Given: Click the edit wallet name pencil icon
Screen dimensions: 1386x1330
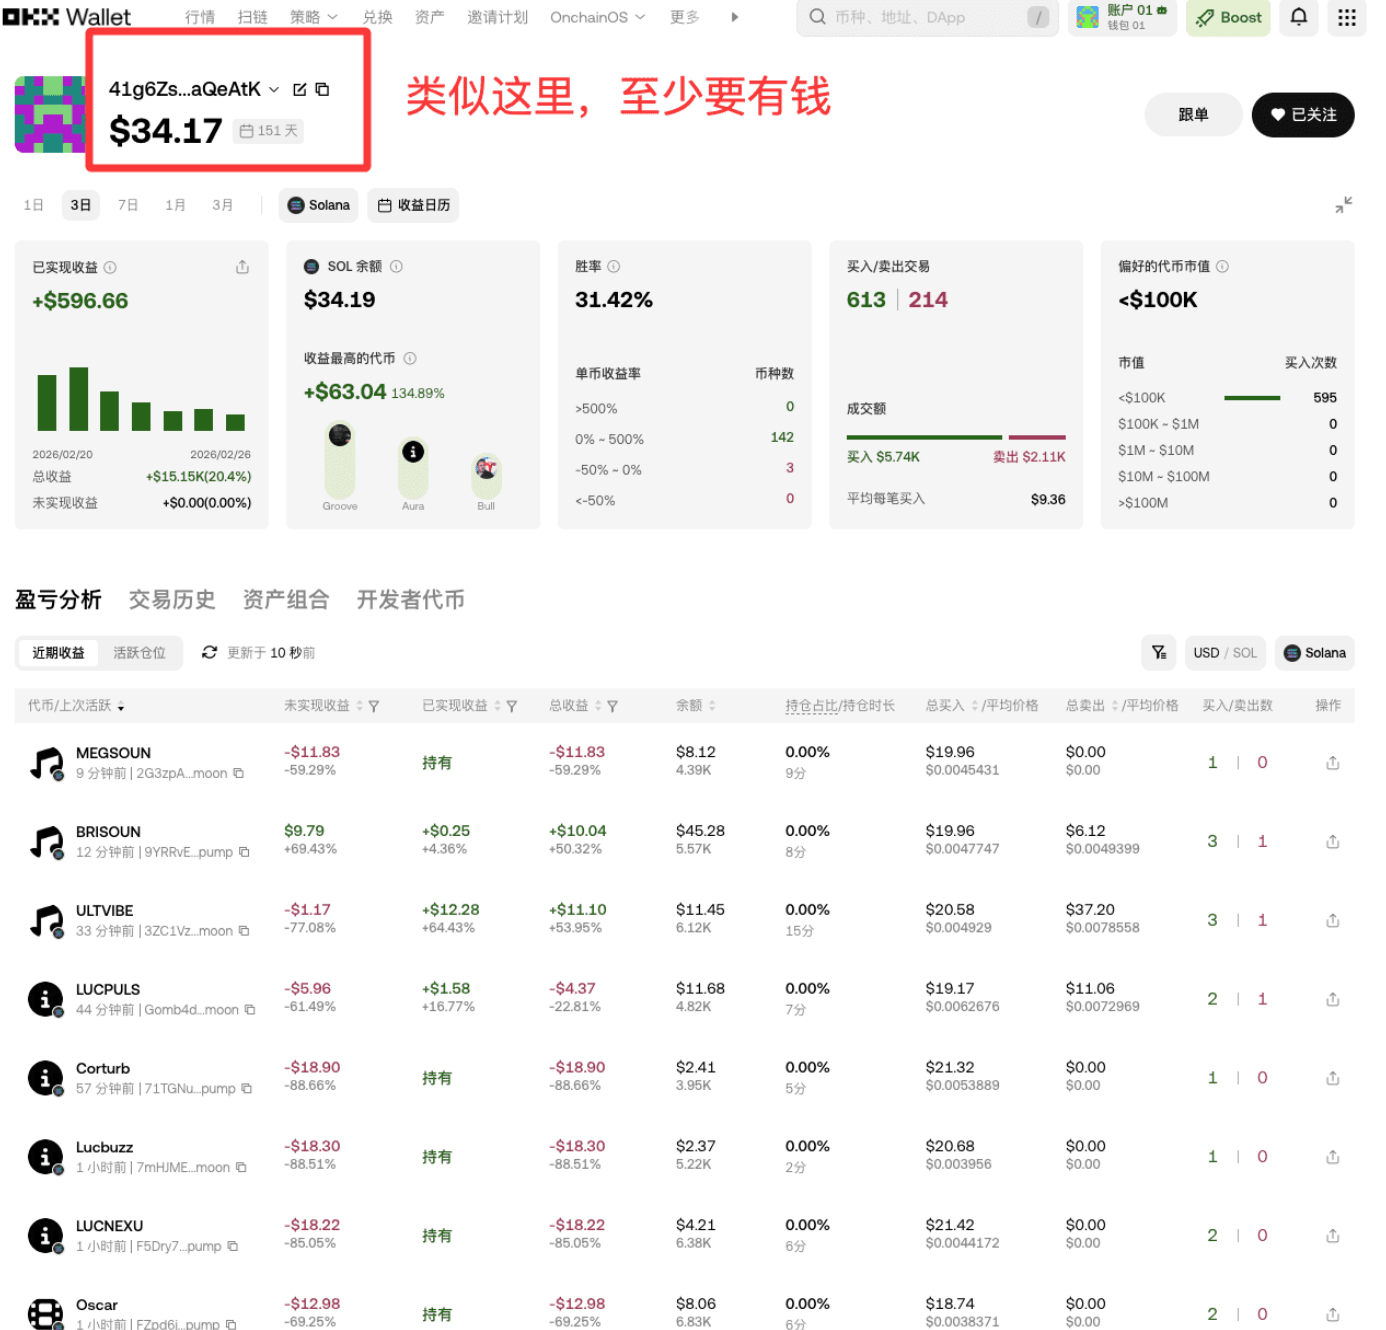Looking at the screenshot, I should [x=299, y=89].
